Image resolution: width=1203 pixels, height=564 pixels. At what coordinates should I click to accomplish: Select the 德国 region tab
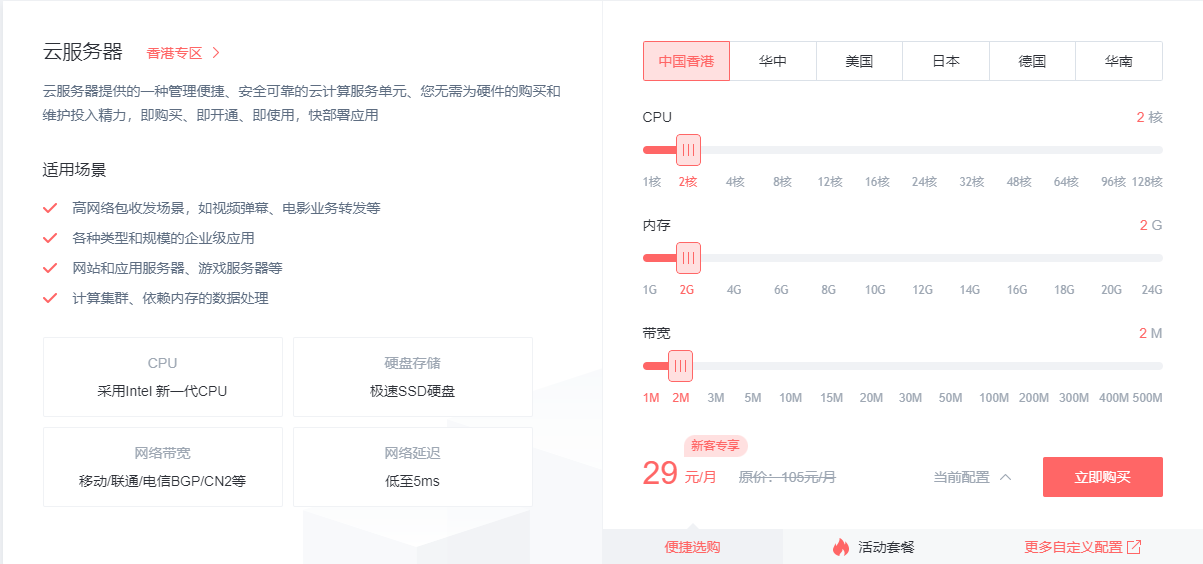pyautogui.click(x=1032, y=61)
